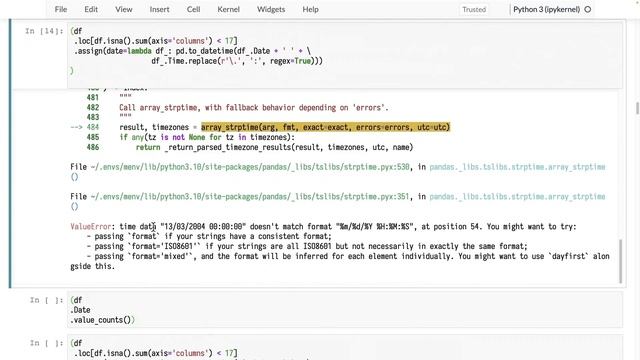Screen dimensions: 640x360
Task: Click the Python 3 (ipykernel) kernel name
Action: (547, 9)
